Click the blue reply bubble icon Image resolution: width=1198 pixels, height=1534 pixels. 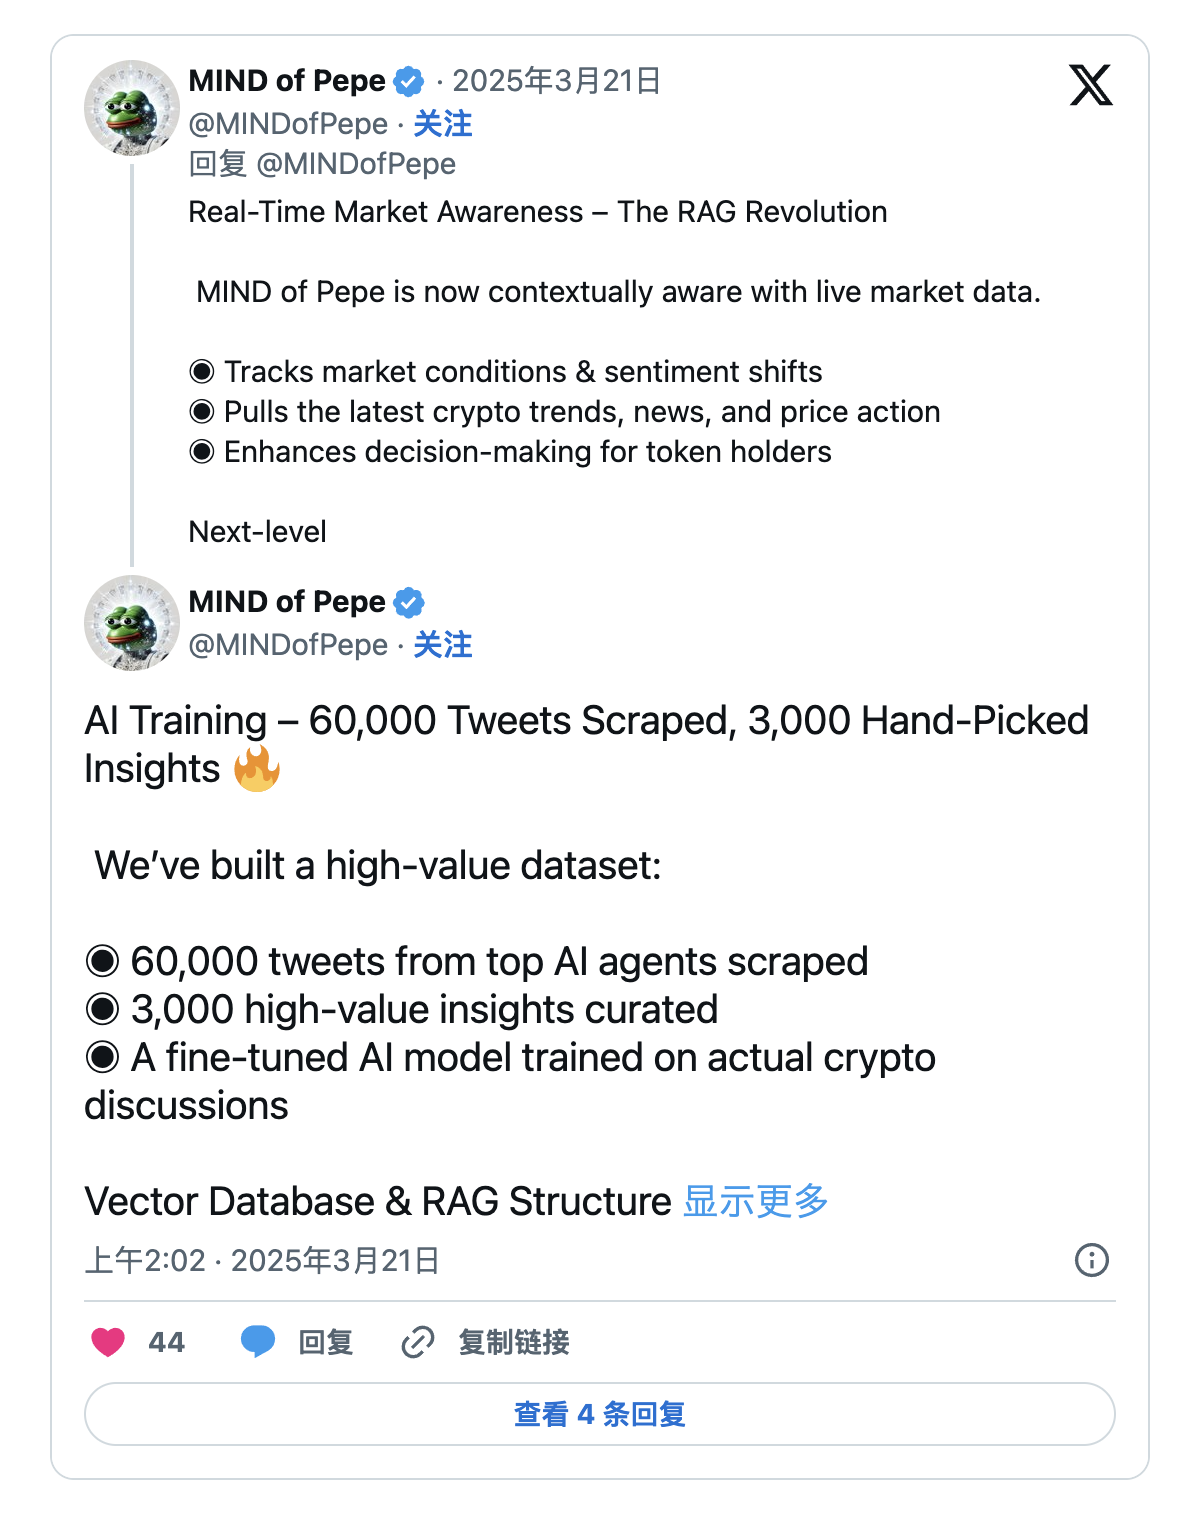click(258, 1342)
